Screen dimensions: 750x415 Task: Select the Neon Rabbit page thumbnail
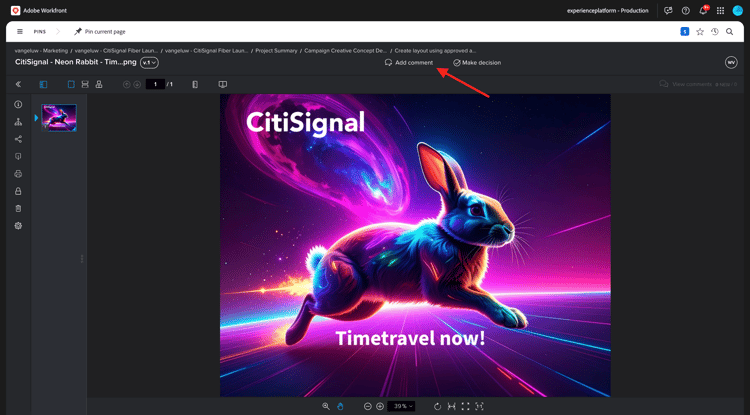59,118
